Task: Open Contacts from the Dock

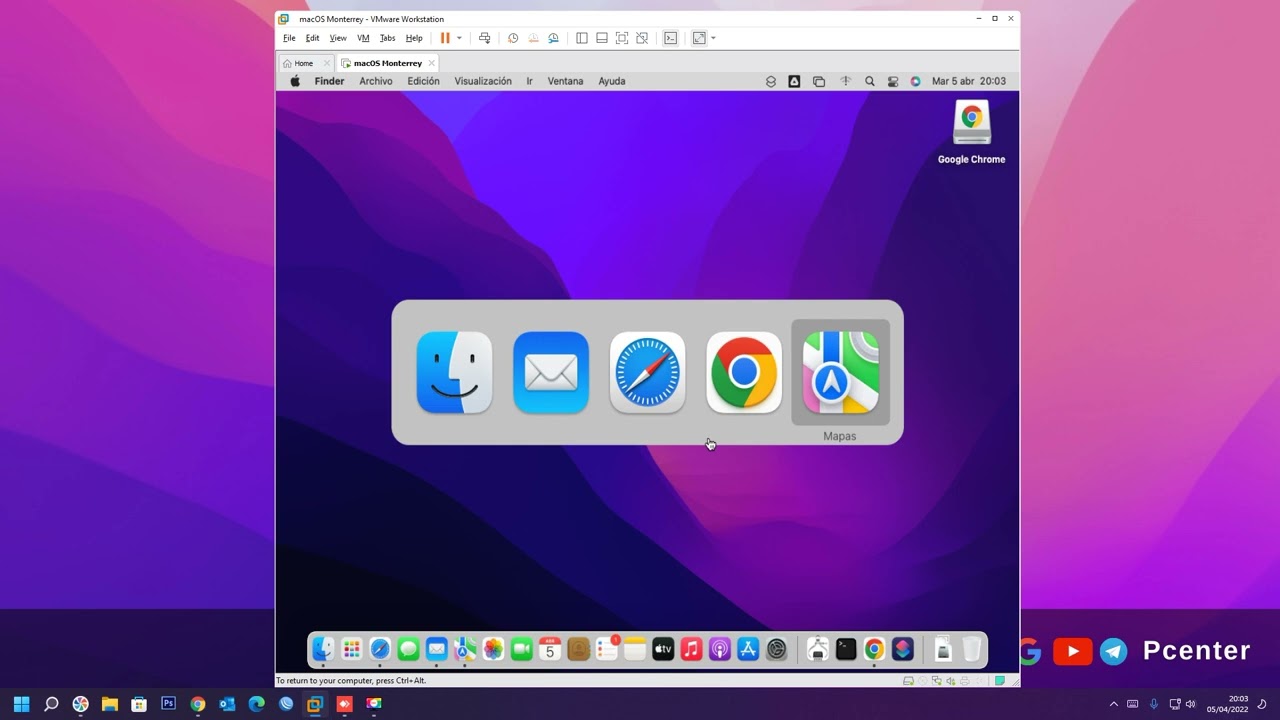Action: tap(578, 650)
